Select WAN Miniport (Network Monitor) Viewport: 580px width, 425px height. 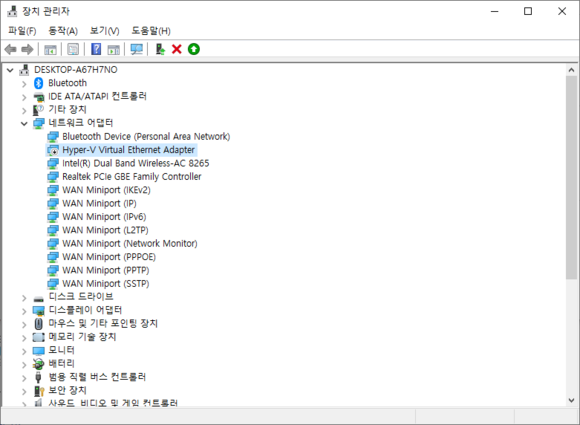point(130,243)
